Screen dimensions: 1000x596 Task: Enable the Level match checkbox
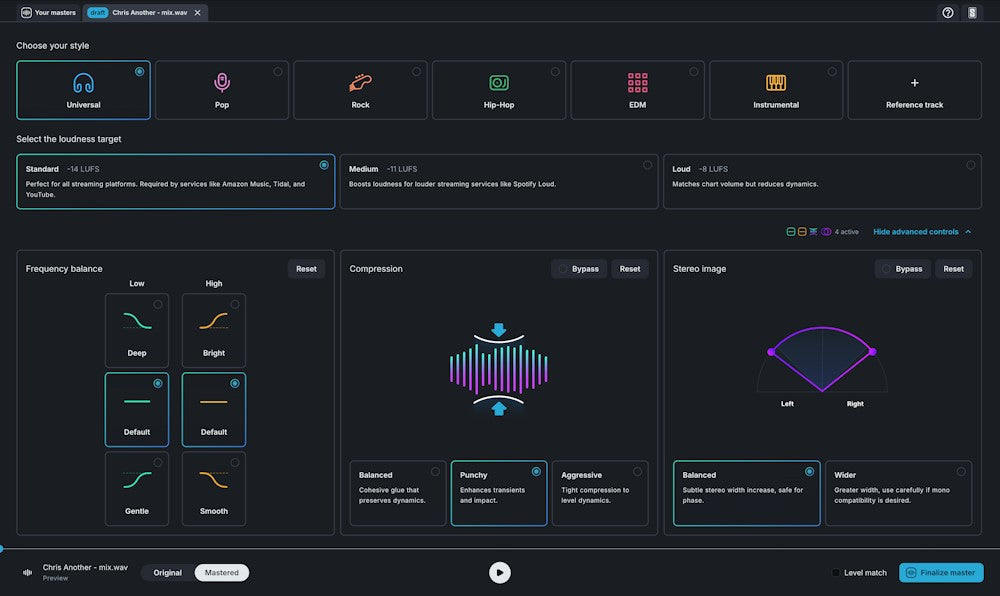(x=836, y=572)
